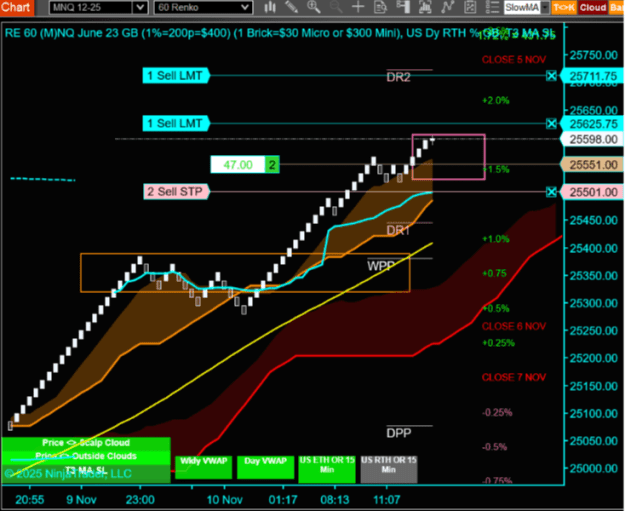Open the chart Properties icon
Image resolution: width=625 pixels, height=511 pixels.
(470, 7)
